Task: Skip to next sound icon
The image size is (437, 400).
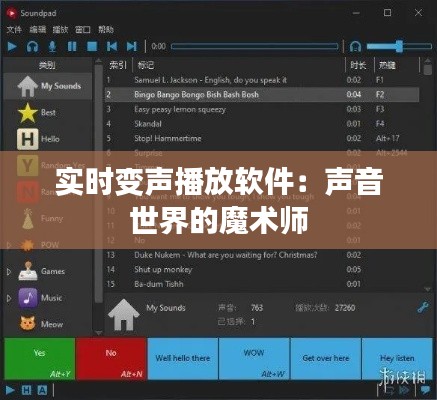Action: [x=132, y=46]
